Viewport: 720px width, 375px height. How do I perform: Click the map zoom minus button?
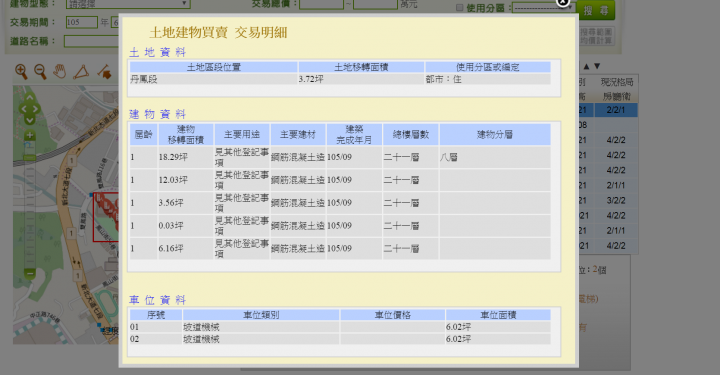[29, 274]
